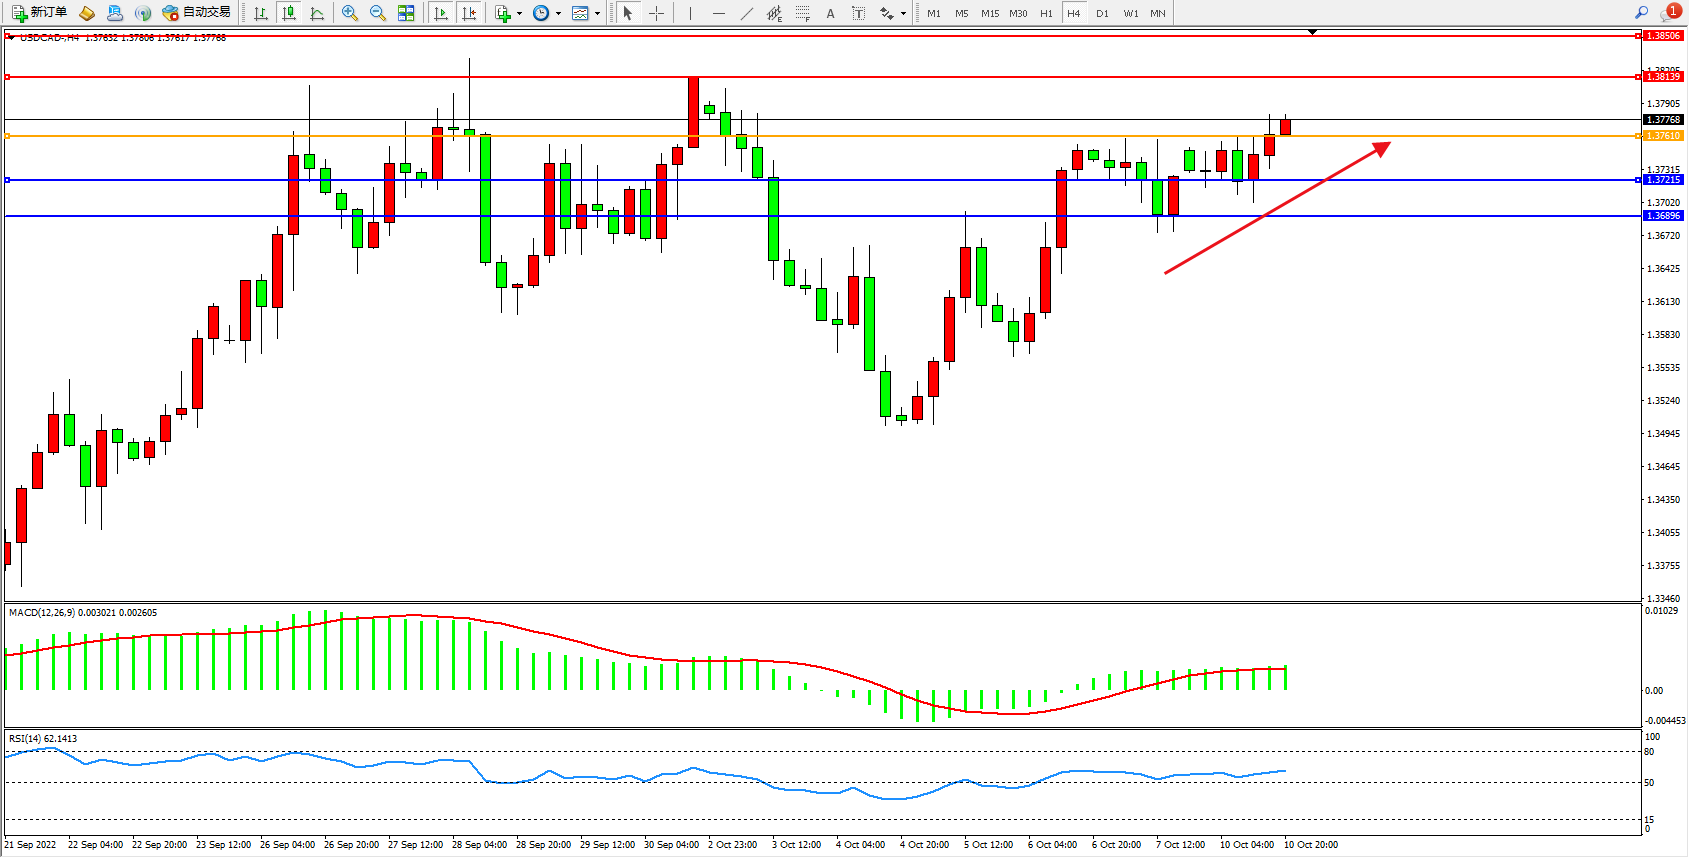This screenshot has height=858, width=1689.
Task: Zoom in on the chart
Action: tap(350, 13)
